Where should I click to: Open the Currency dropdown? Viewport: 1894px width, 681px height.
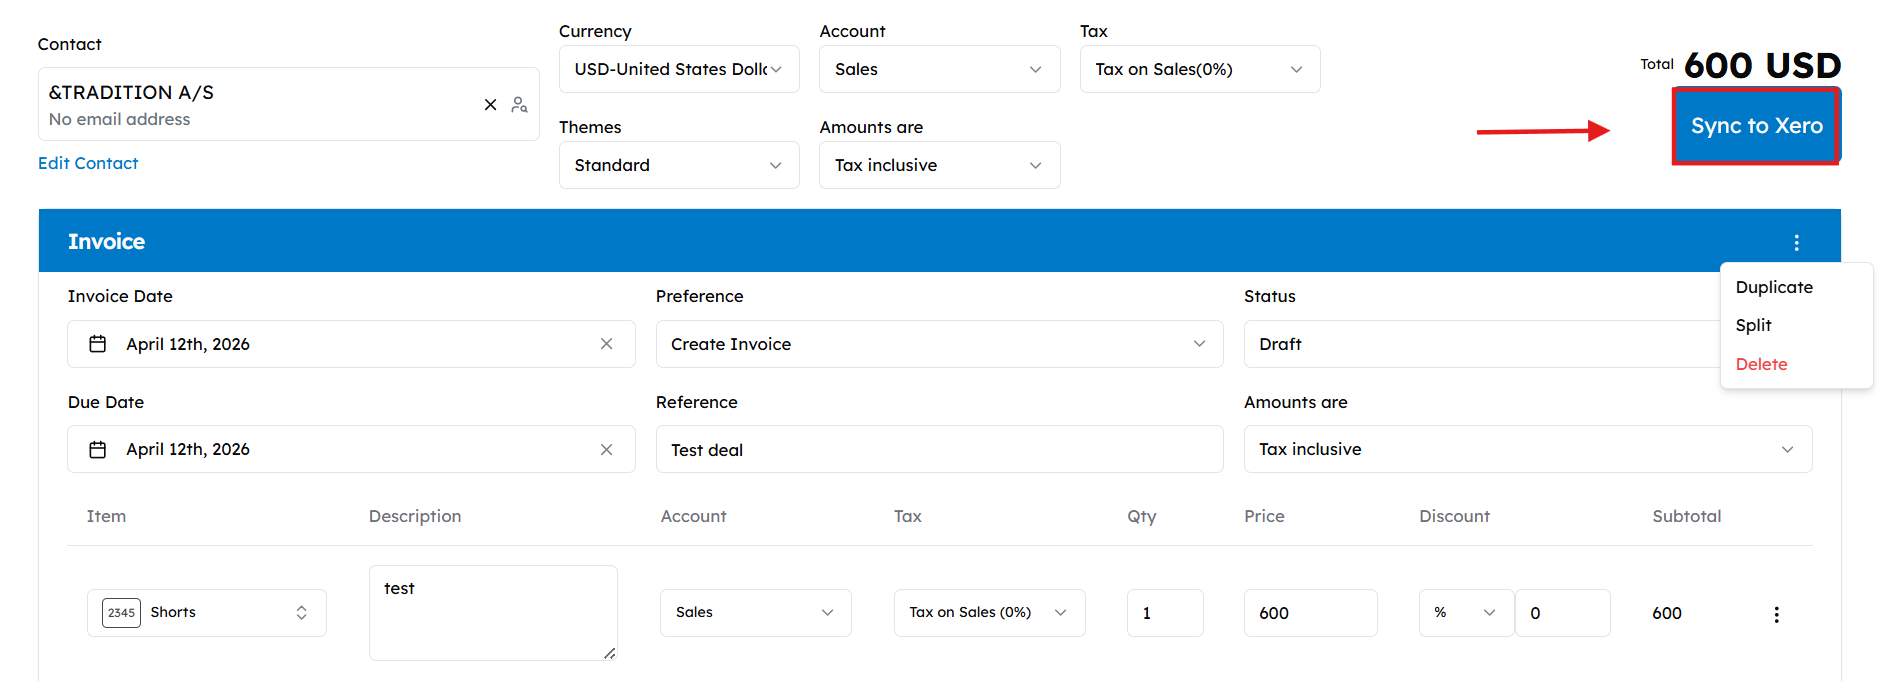point(679,69)
